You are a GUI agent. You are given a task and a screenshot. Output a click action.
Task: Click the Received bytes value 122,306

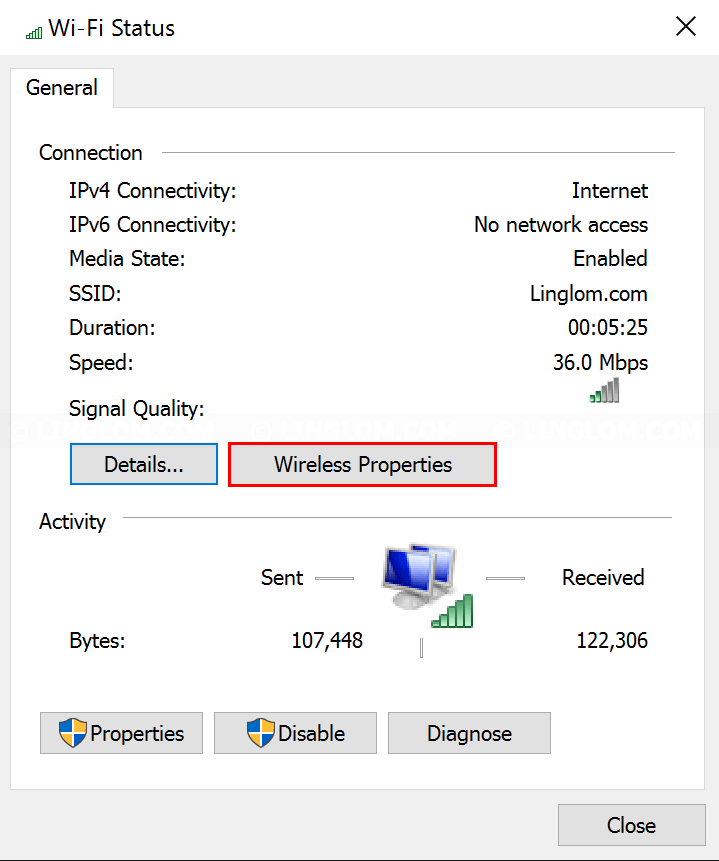tap(612, 640)
